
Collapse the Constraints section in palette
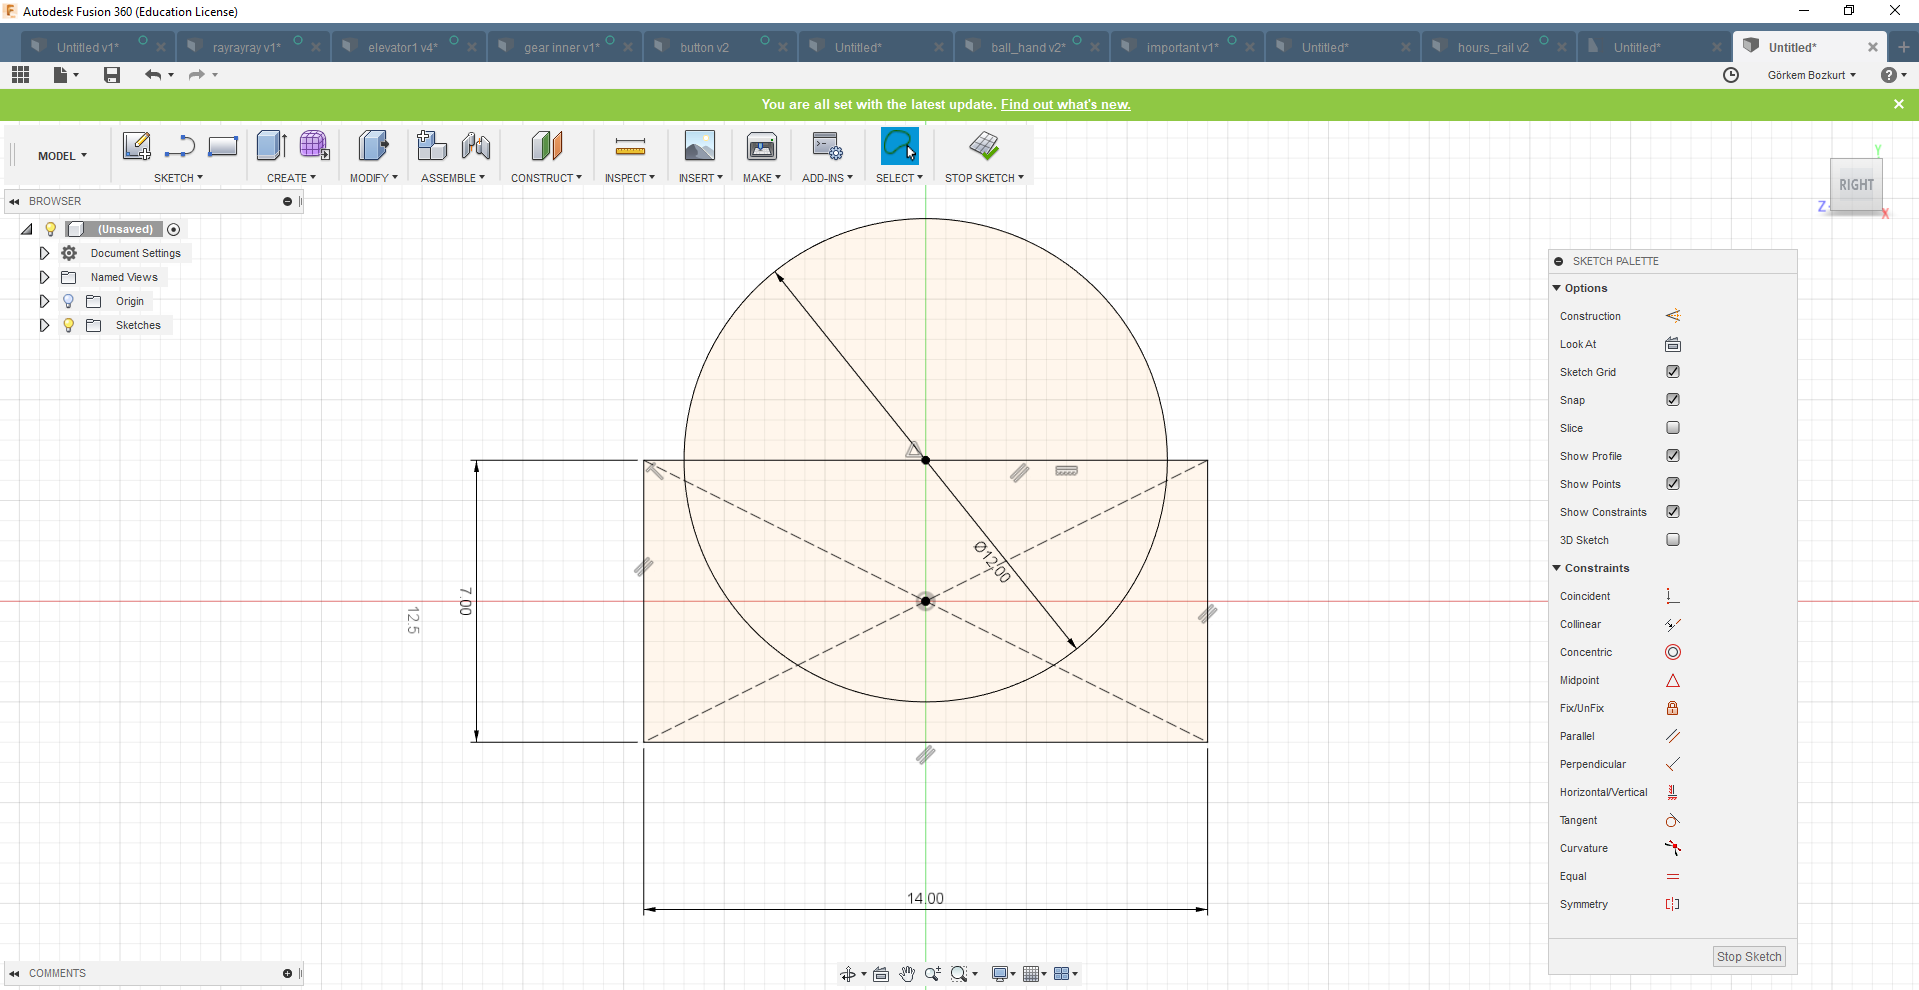[1557, 568]
